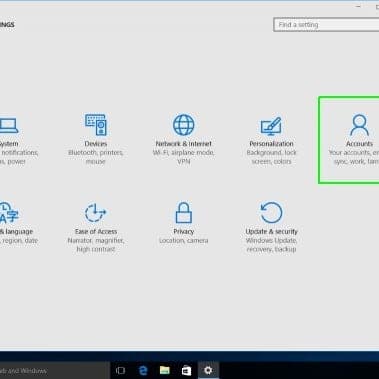Launch Microsoft Edge from the taskbar
The width and height of the screenshot is (379, 379).
[143, 370]
